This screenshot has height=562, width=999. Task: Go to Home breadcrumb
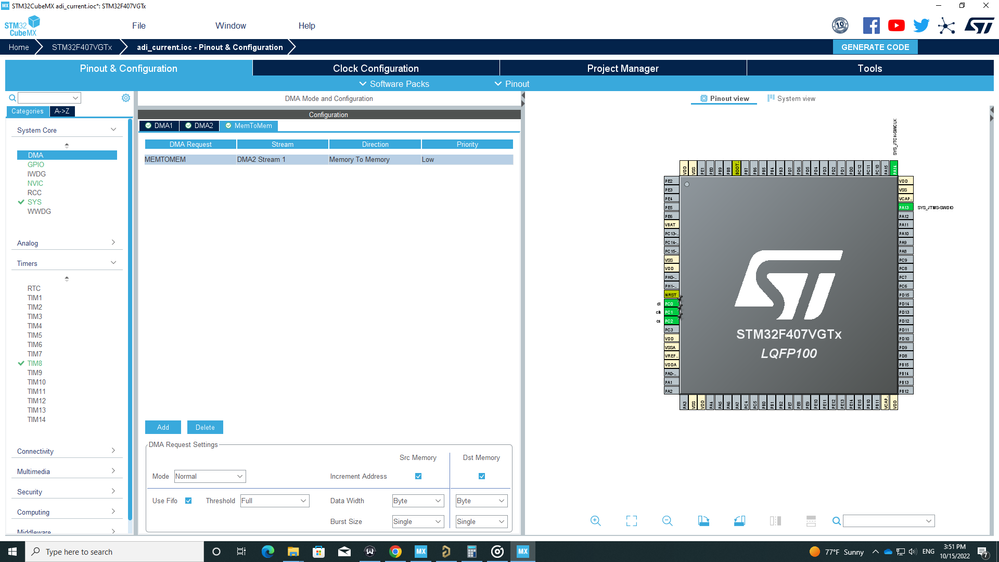coord(18,47)
